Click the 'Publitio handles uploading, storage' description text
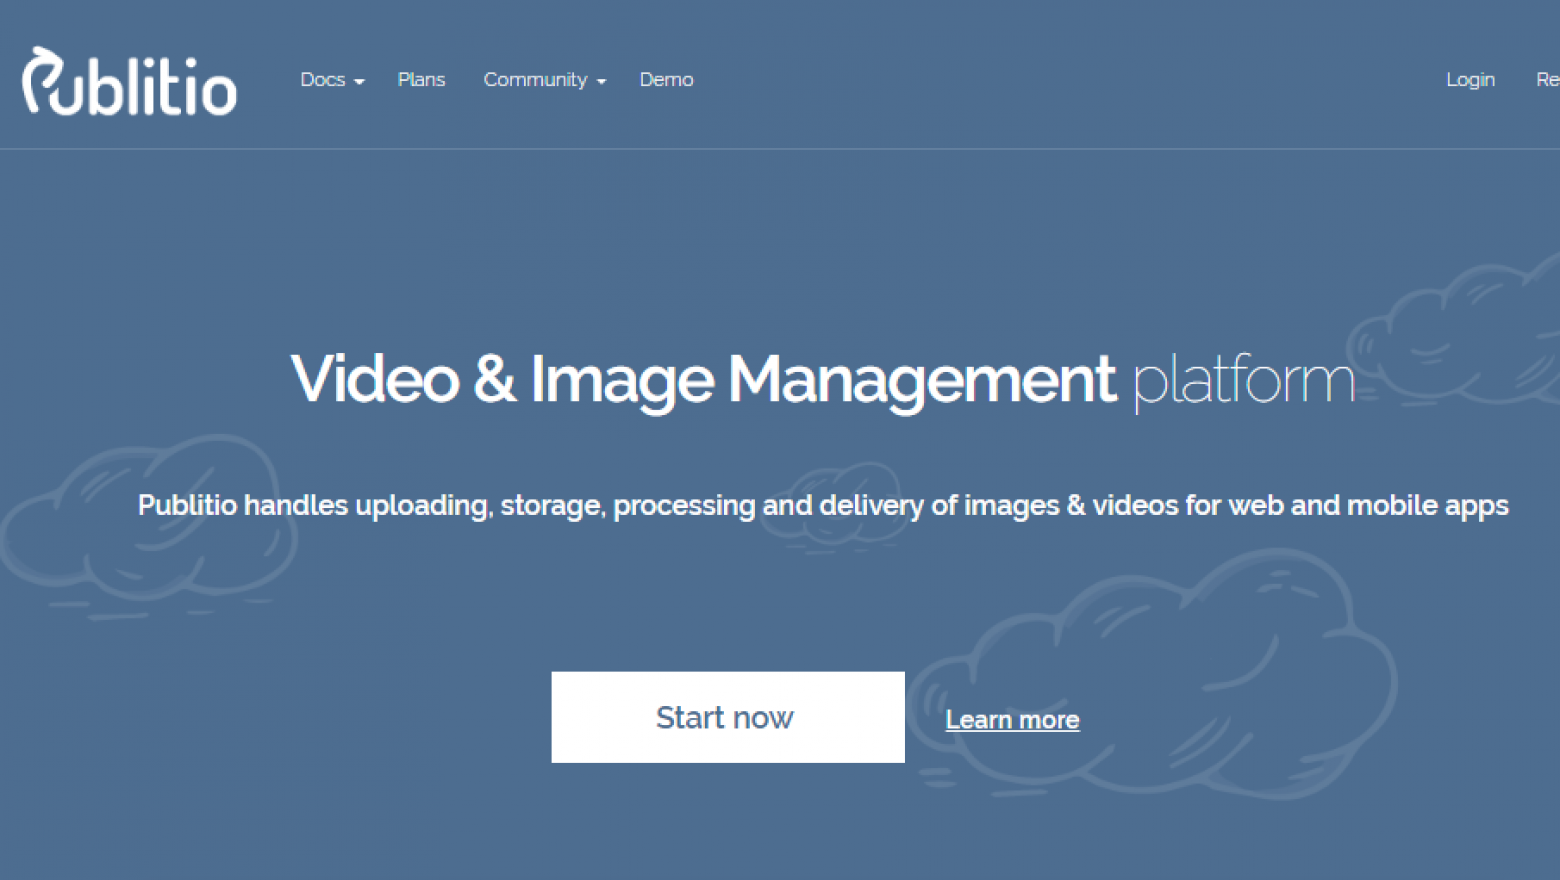 823,505
